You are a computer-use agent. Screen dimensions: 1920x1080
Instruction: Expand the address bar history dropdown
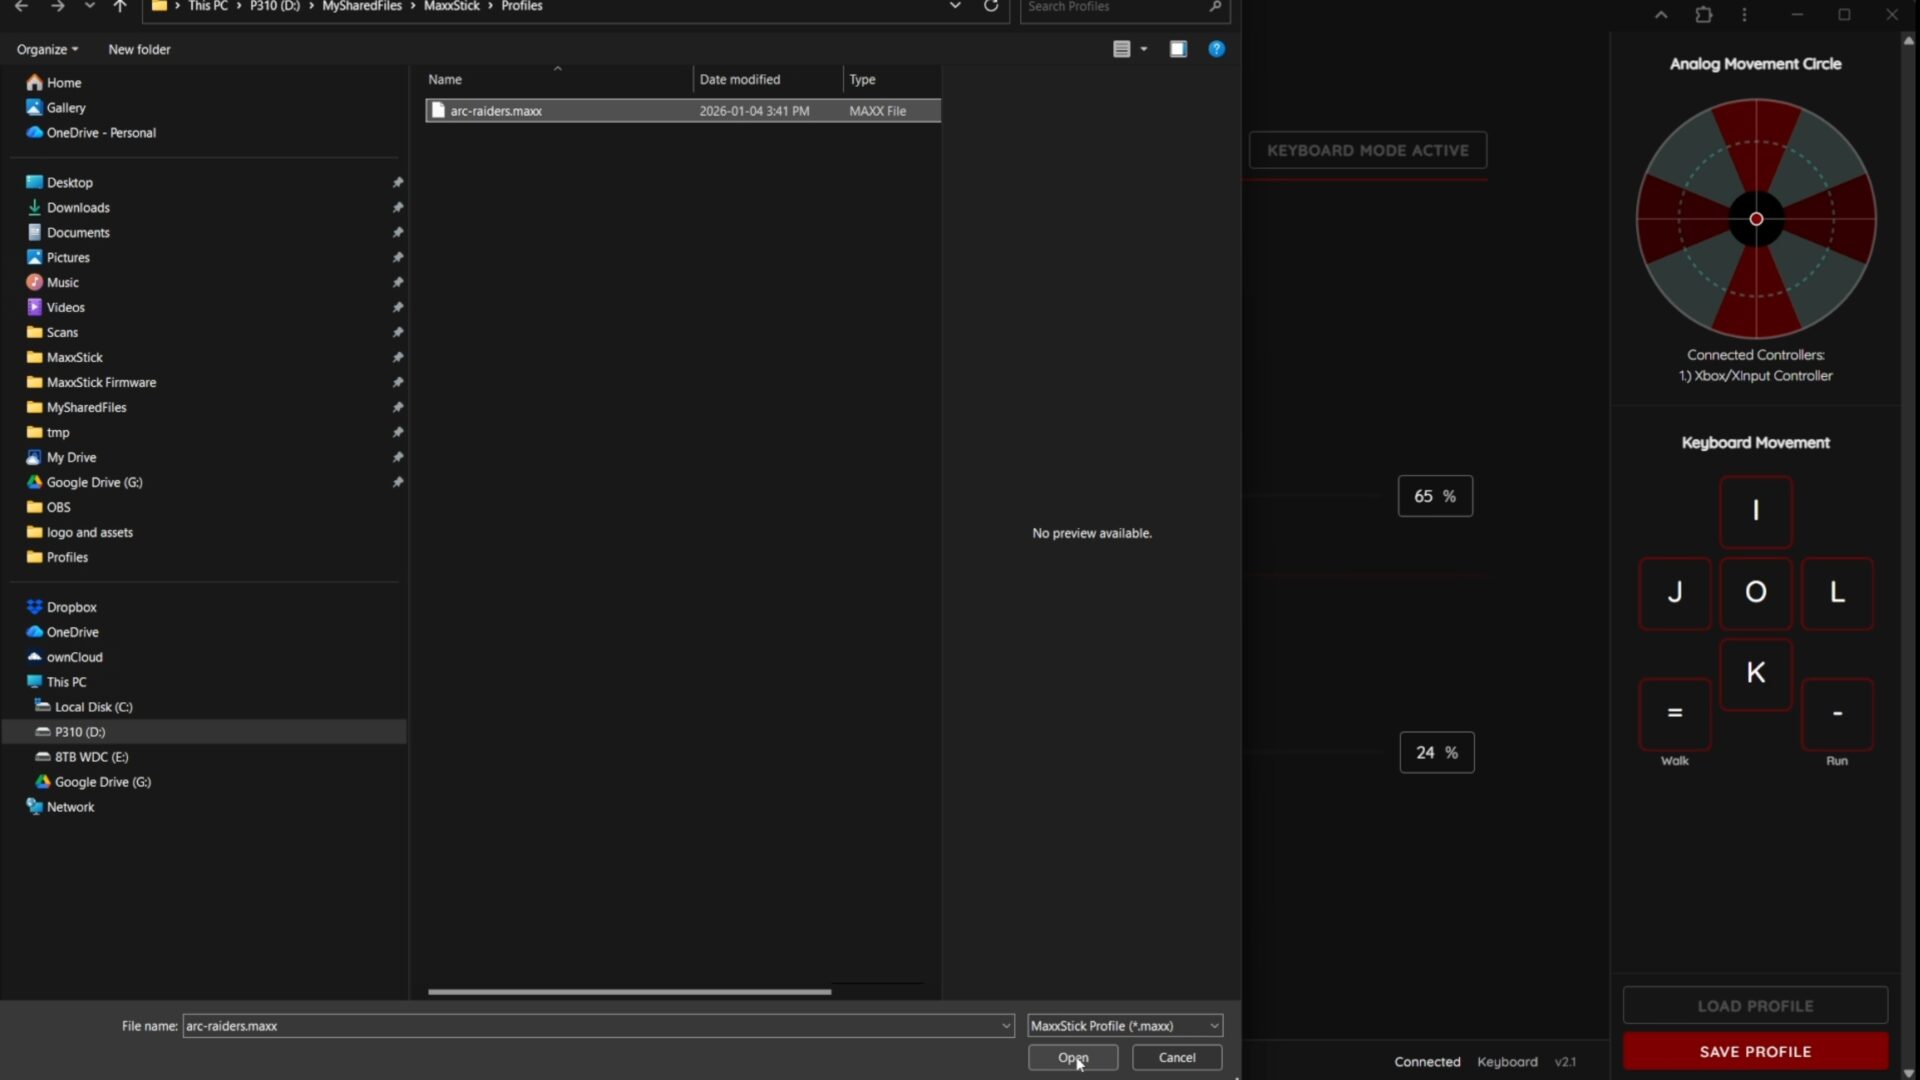(x=955, y=6)
